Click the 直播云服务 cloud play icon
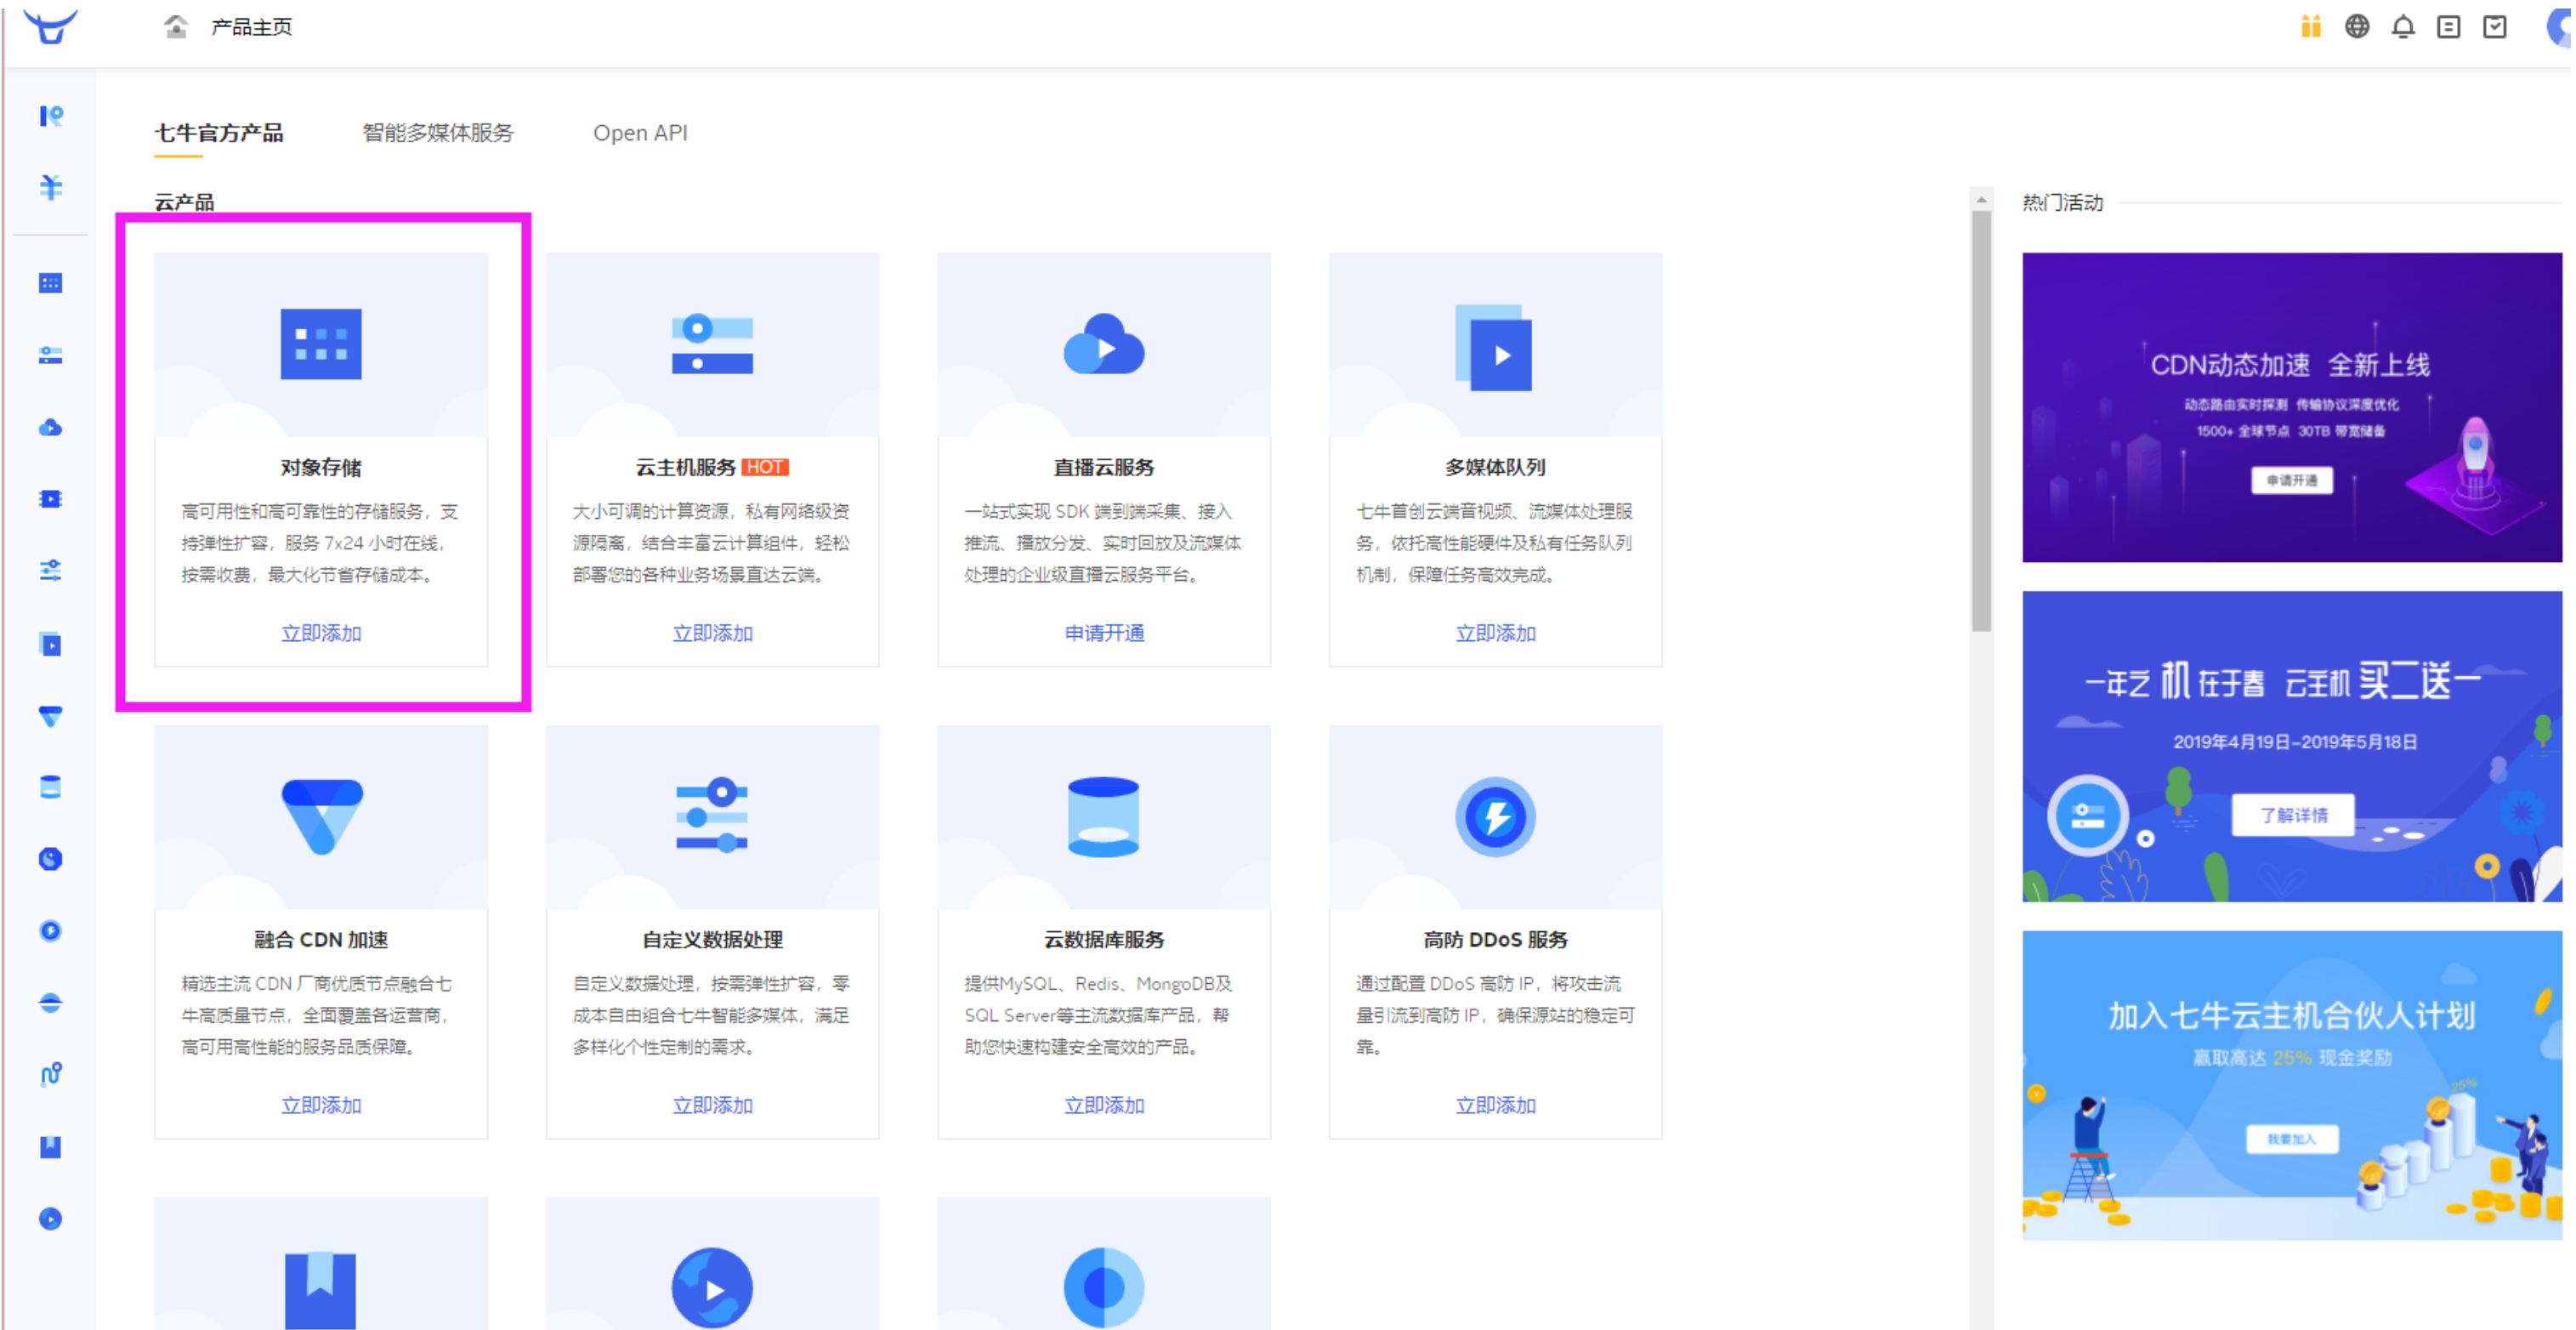 tap(1104, 344)
